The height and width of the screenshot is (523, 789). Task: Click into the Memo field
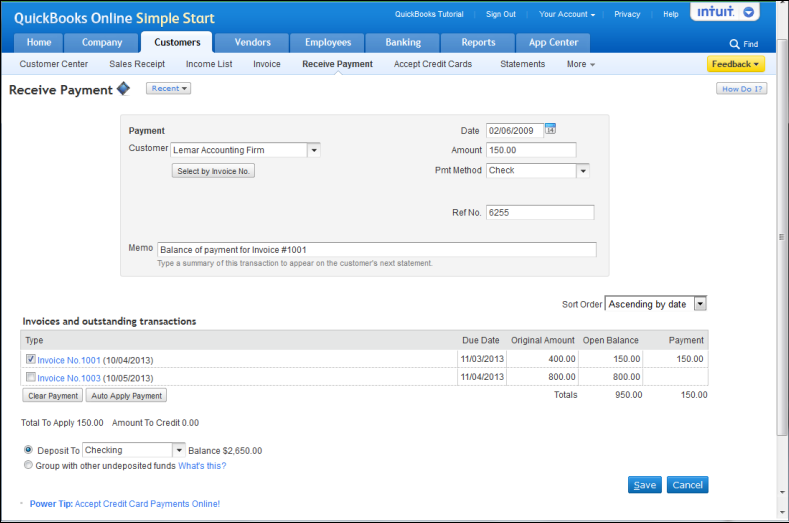(x=377, y=250)
